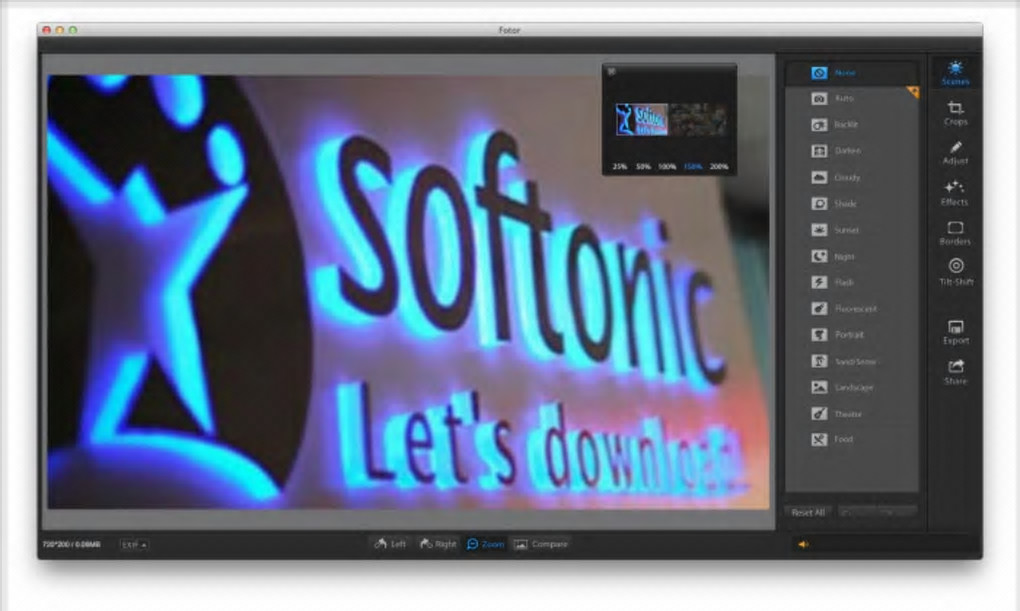Set zoom to 50%
The height and width of the screenshot is (611, 1020).
point(643,167)
